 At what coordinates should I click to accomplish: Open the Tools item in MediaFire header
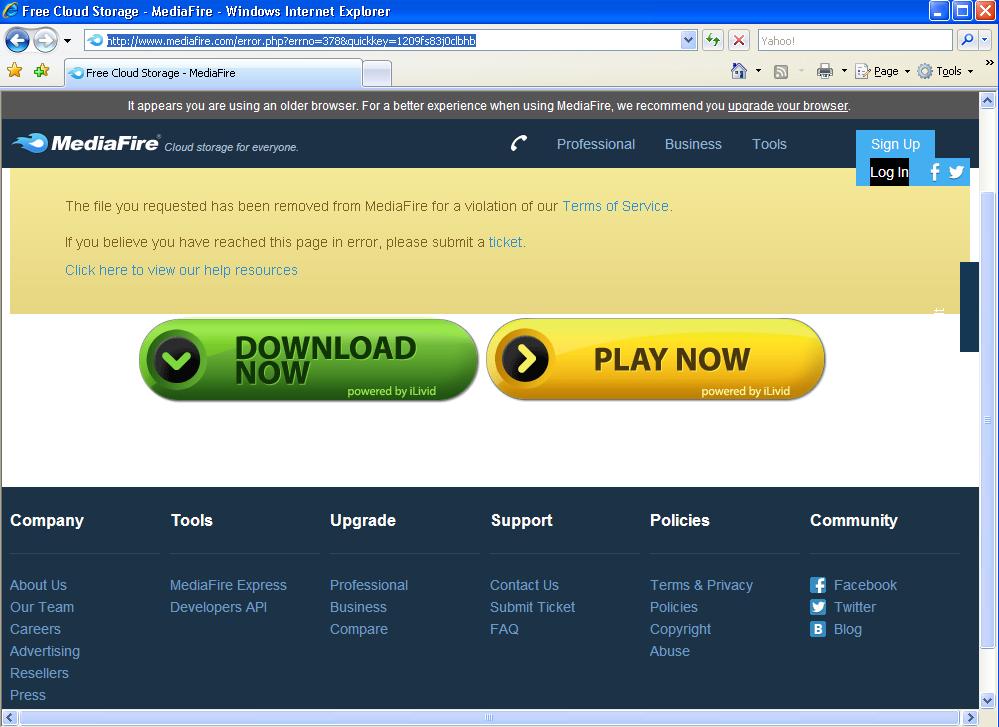coord(769,144)
